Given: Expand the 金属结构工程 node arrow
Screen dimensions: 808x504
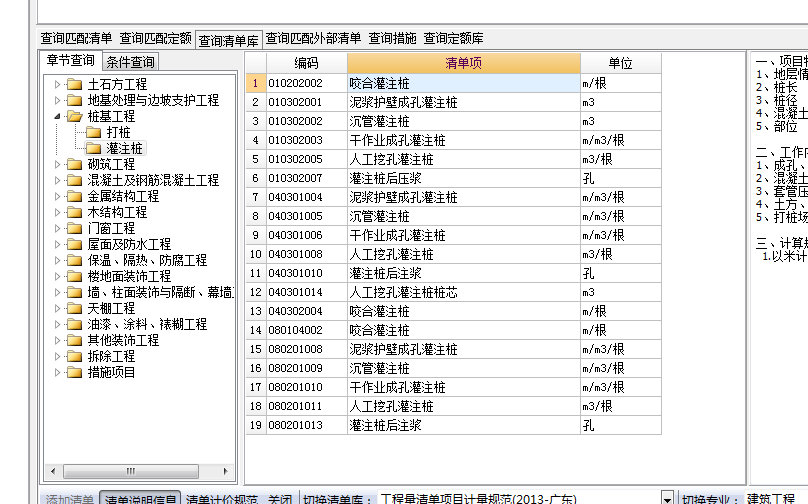Looking at the screenshot, I should click(x=58, y=196).
